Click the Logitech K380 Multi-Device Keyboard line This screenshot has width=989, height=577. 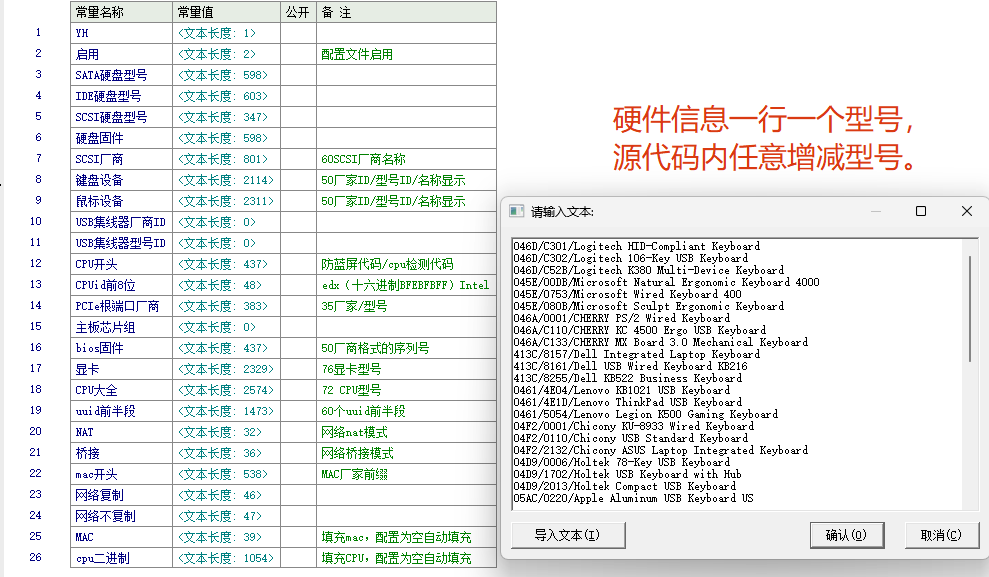(648, 270)
